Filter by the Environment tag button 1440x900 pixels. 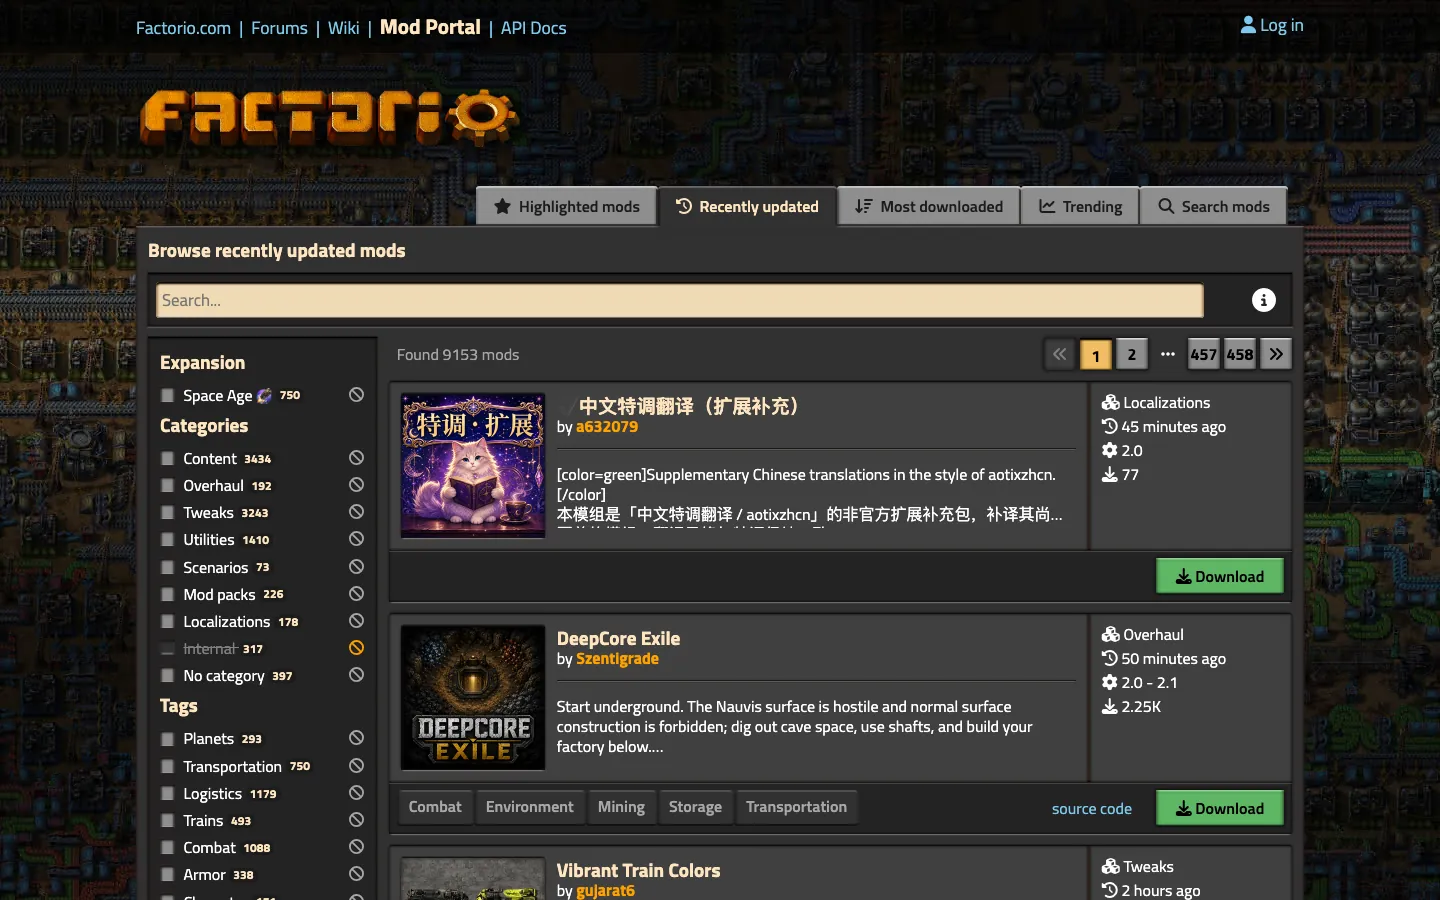click(530, 807)
